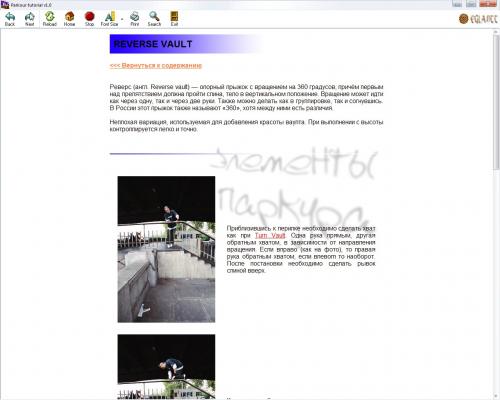The width and height of the screenshot is (500, 400).
Task: Exit the tutorial with the door icon
Action: coord(174,19)
